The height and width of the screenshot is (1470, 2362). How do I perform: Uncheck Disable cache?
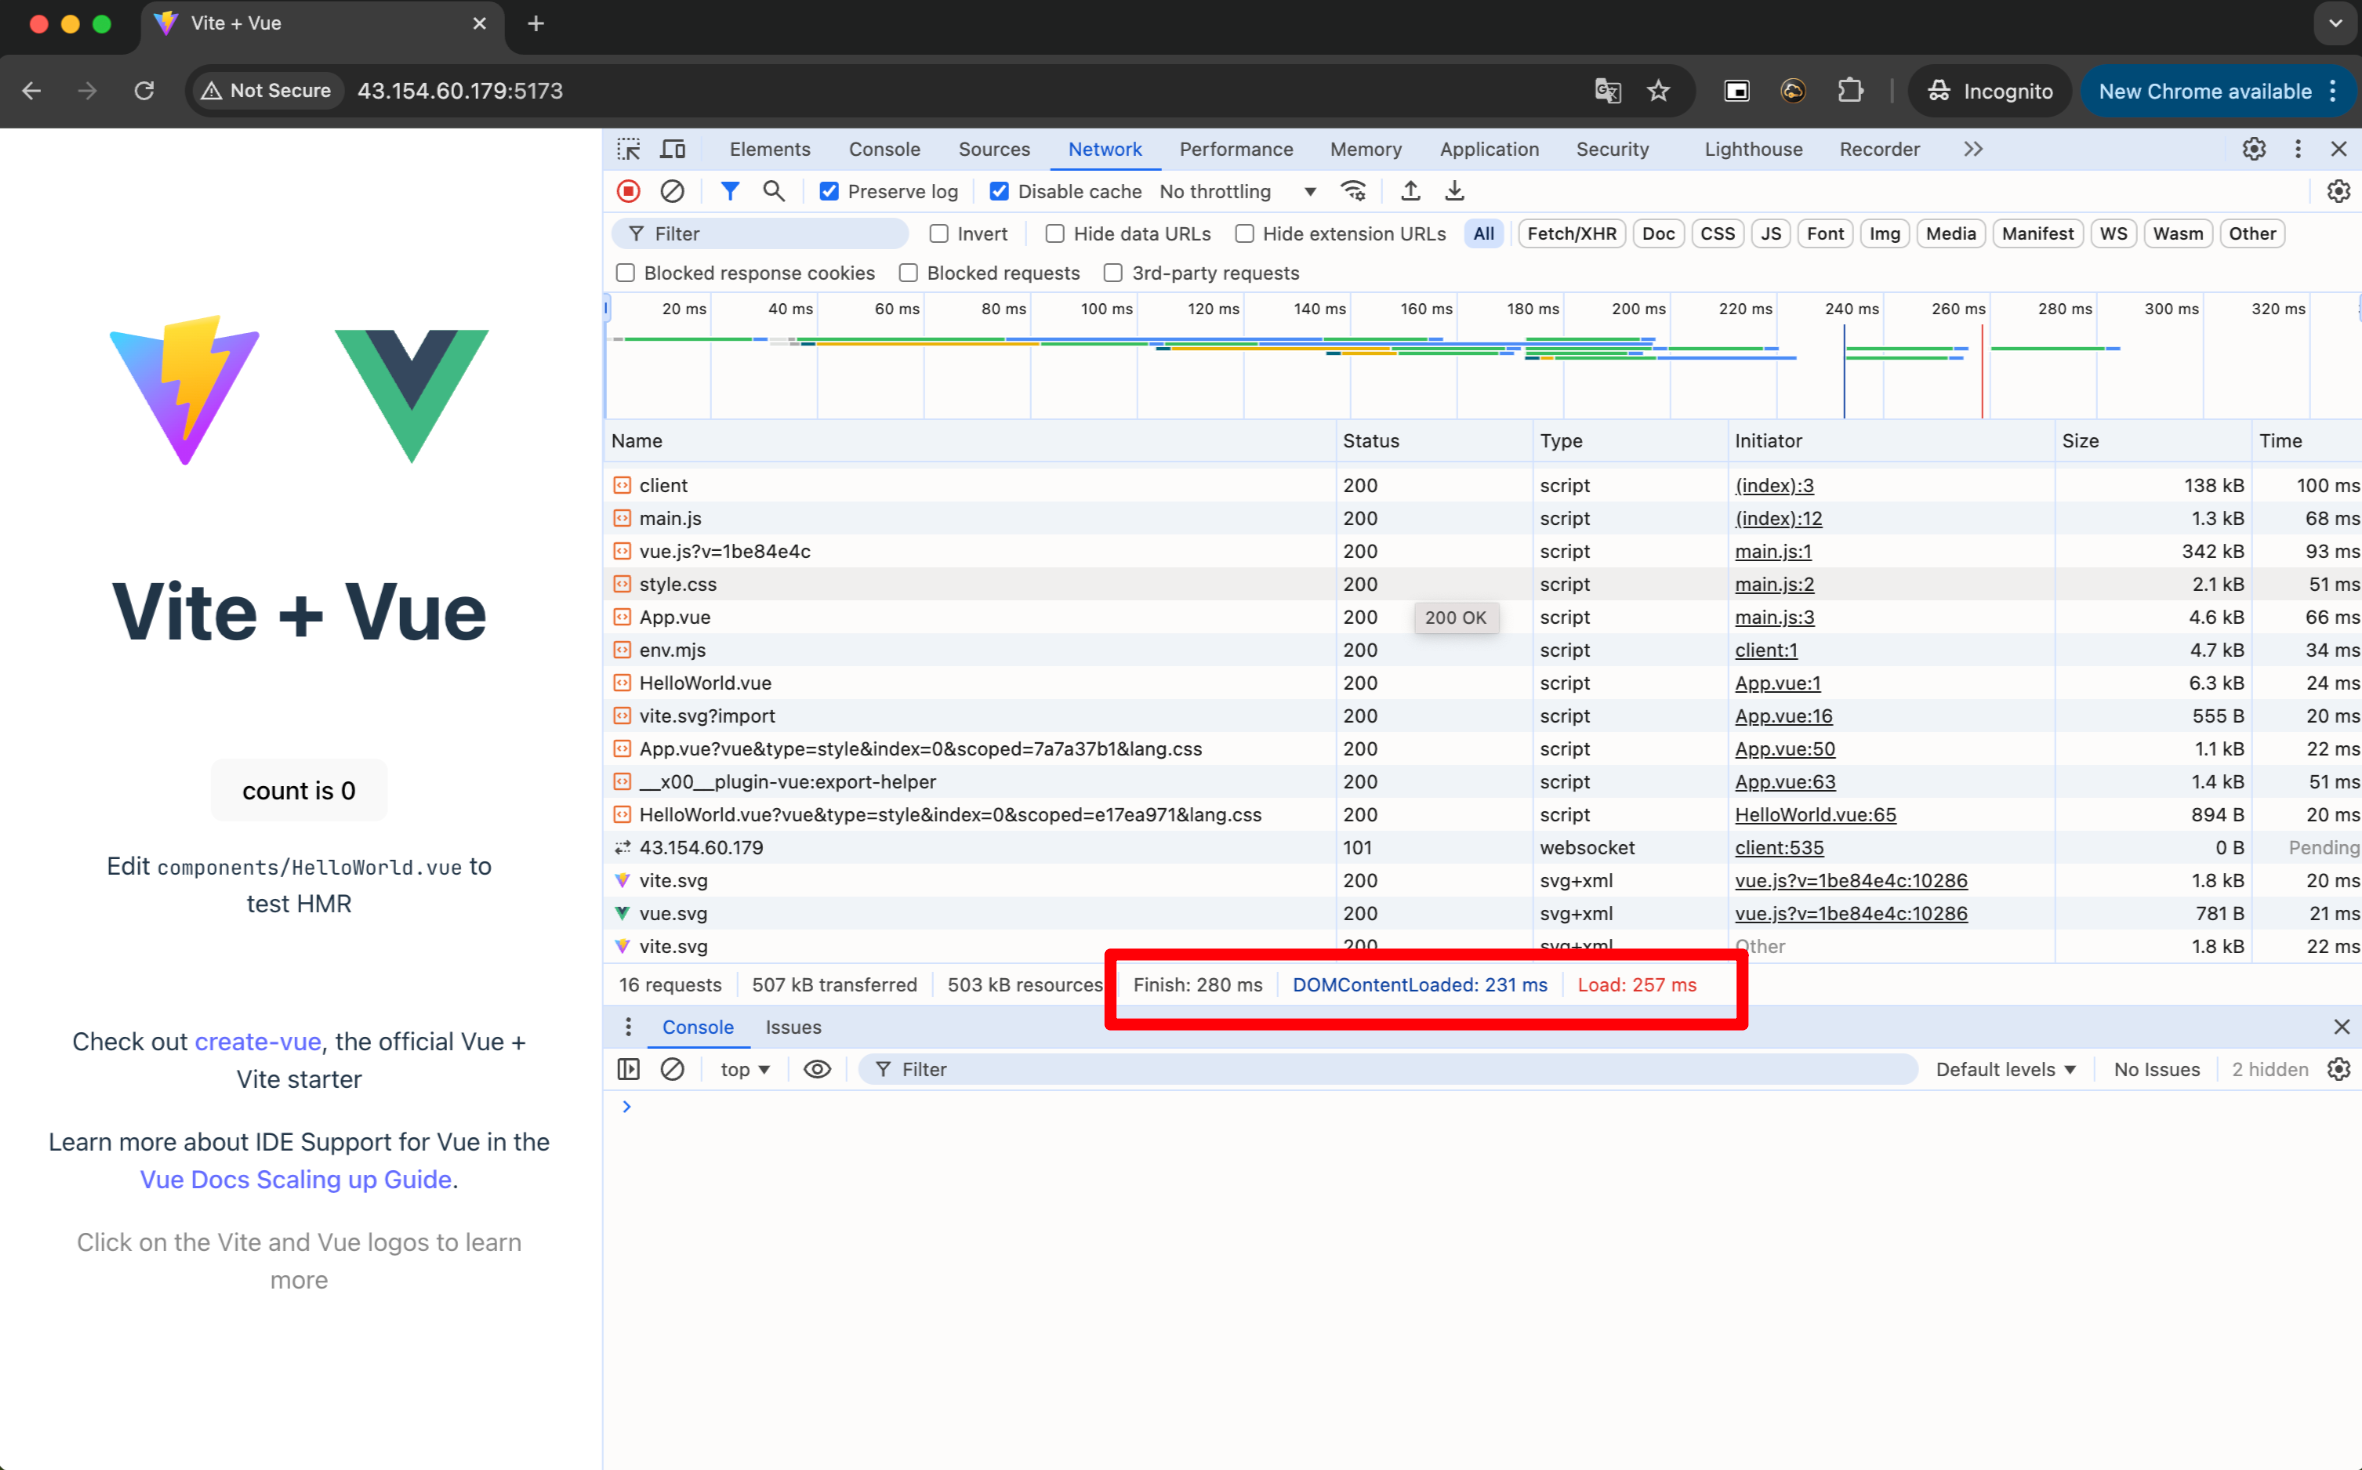pyautogui.click(x=999, y=191)
